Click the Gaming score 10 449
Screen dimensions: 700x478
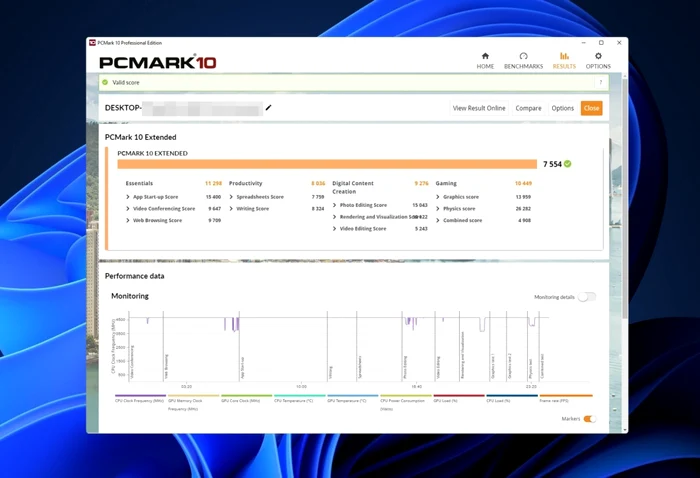tap(523, 183)
